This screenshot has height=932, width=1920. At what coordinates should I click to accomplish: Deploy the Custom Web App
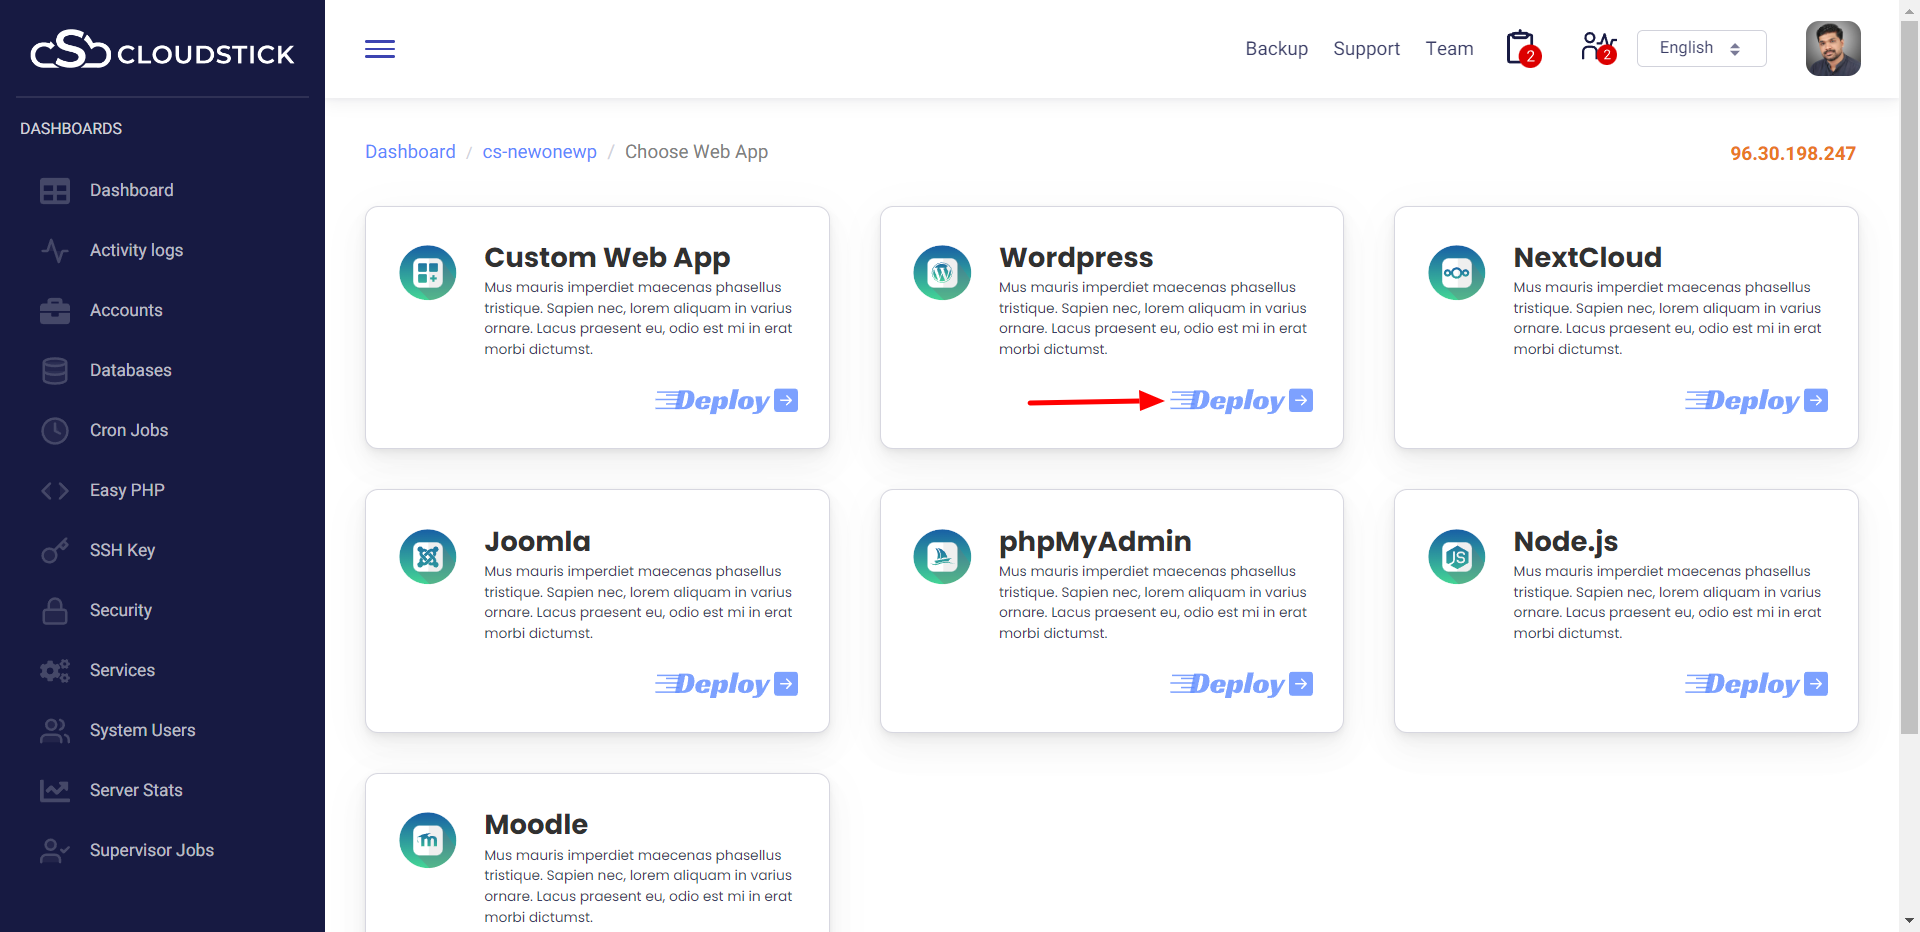click(727, 401)
